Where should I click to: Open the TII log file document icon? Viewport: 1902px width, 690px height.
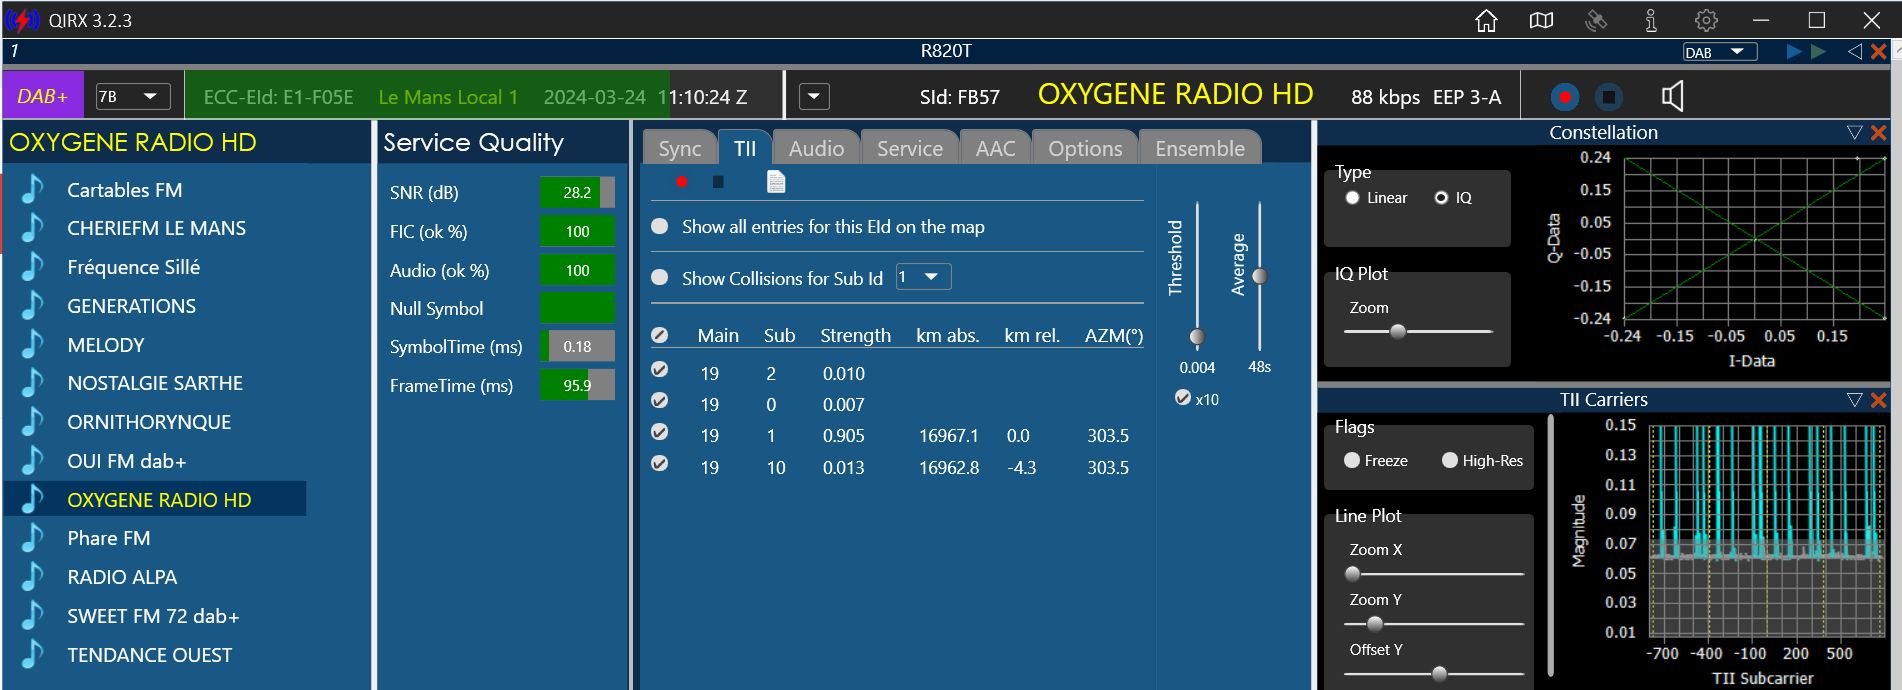pyautogui.click(x=776, y=181)
